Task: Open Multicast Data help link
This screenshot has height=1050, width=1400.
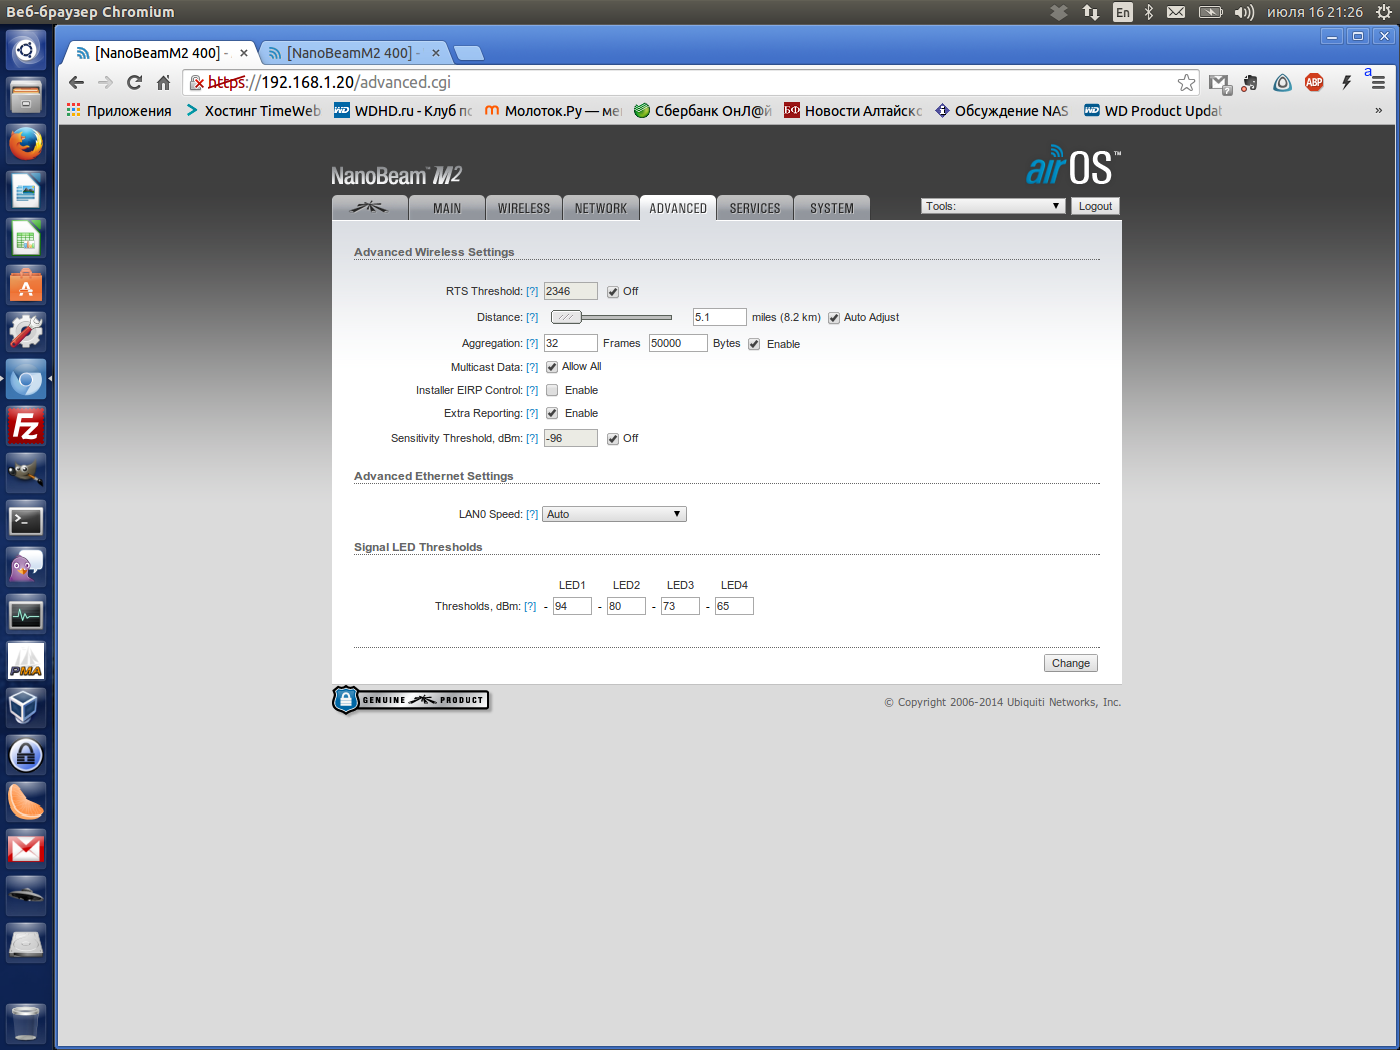Action: pyautogui.click(x=532, y=368)
